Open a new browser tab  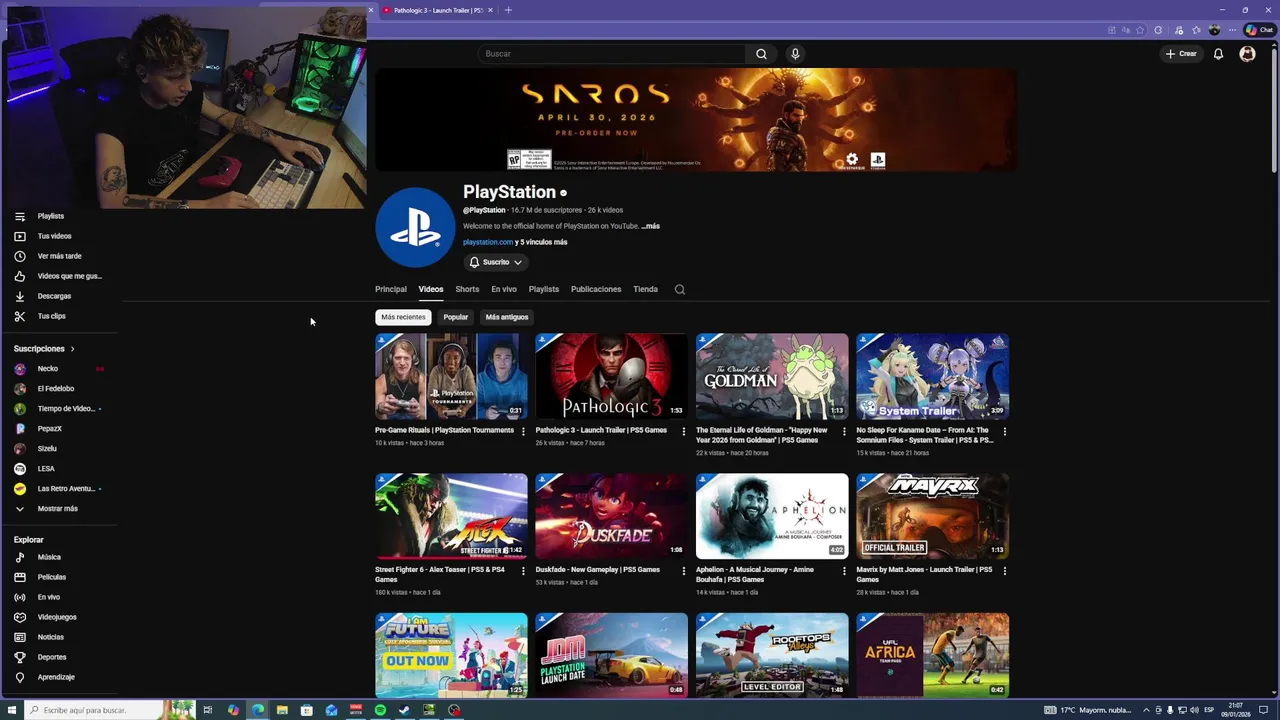pos(508,10)
